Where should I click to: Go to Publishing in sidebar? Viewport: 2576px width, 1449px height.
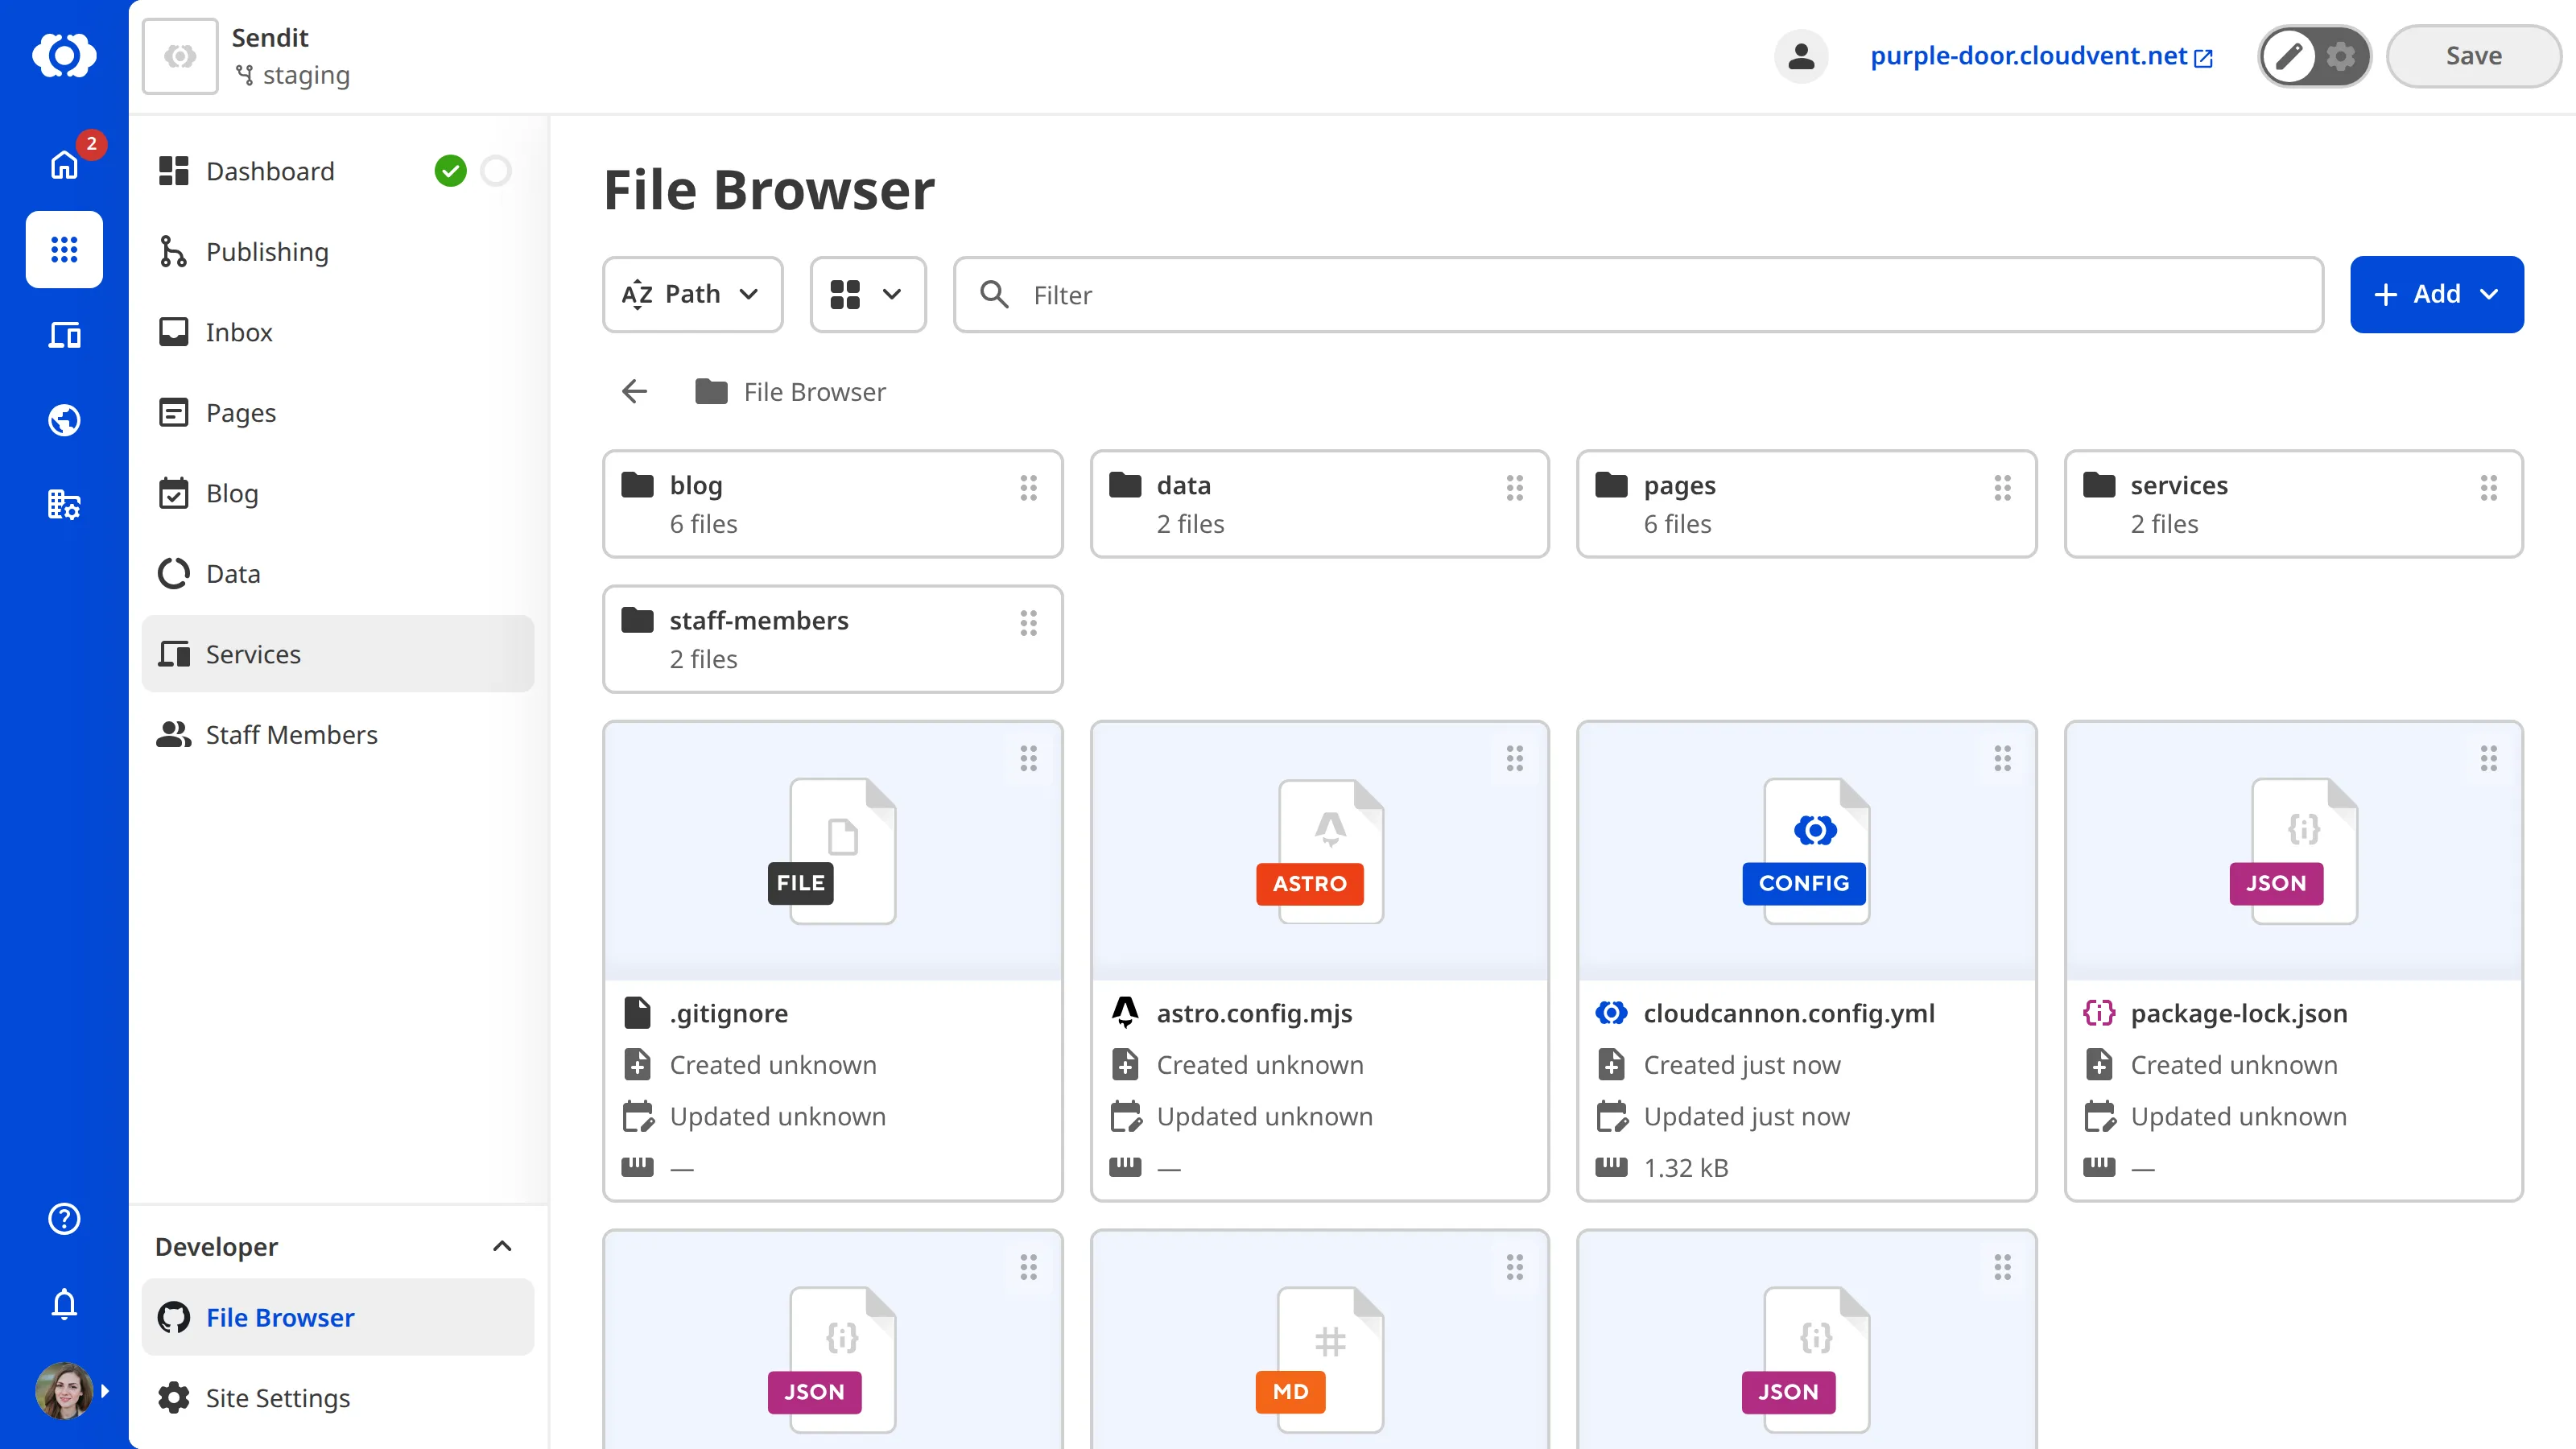pos(338,252)
